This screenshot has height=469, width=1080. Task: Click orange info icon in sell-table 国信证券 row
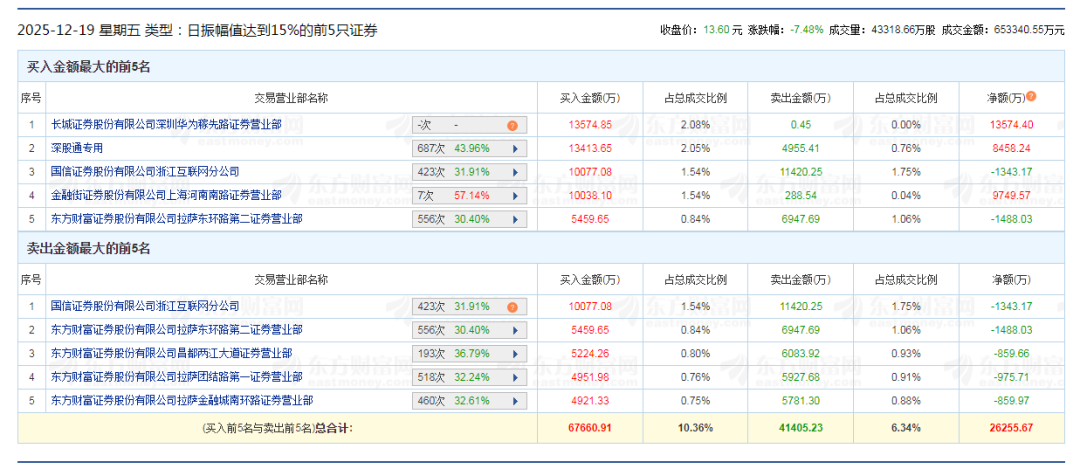click(x=512, y=306)
